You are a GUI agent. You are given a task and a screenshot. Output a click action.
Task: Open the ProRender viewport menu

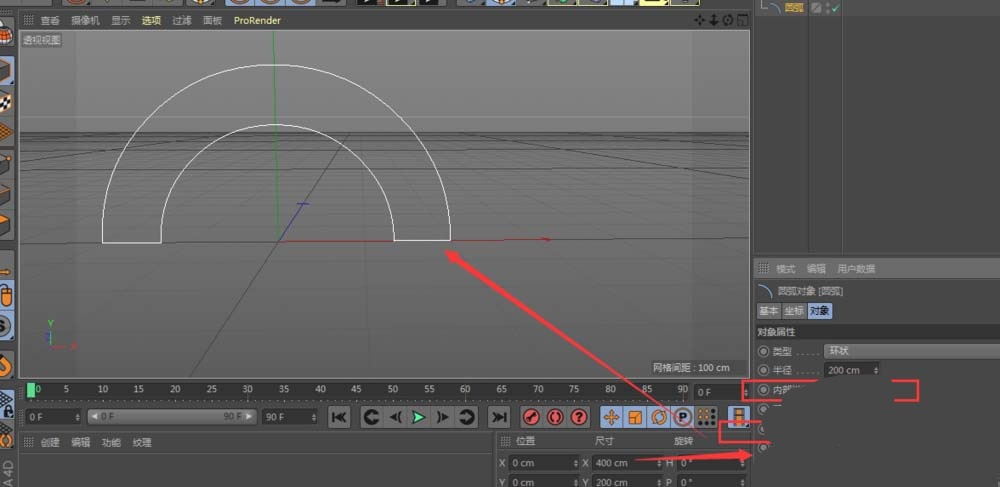257,20
